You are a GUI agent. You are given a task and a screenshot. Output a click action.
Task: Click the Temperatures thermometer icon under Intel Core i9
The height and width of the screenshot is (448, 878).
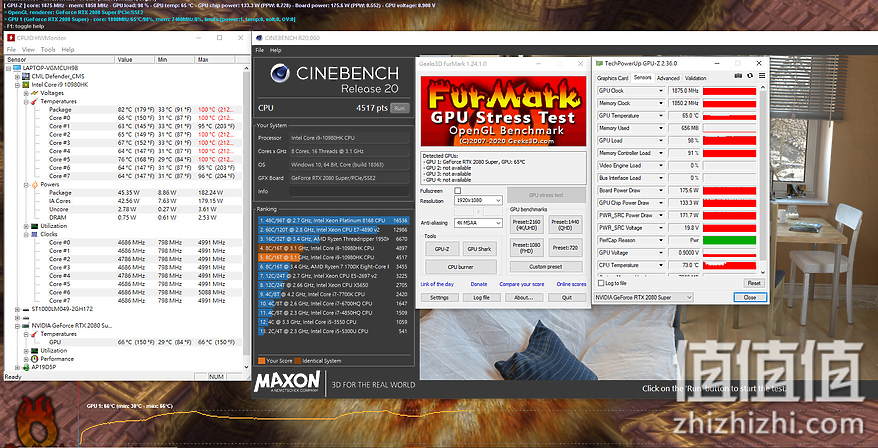pos(35,101)
